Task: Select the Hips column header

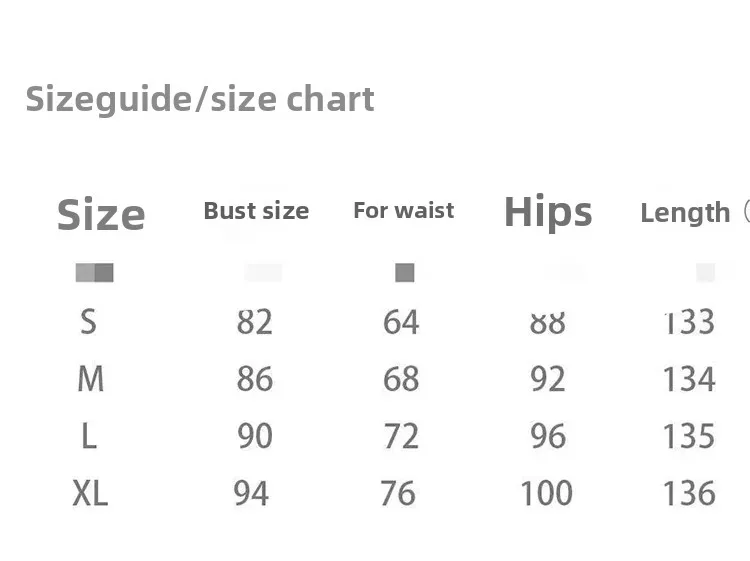Action: pos(548,212)
